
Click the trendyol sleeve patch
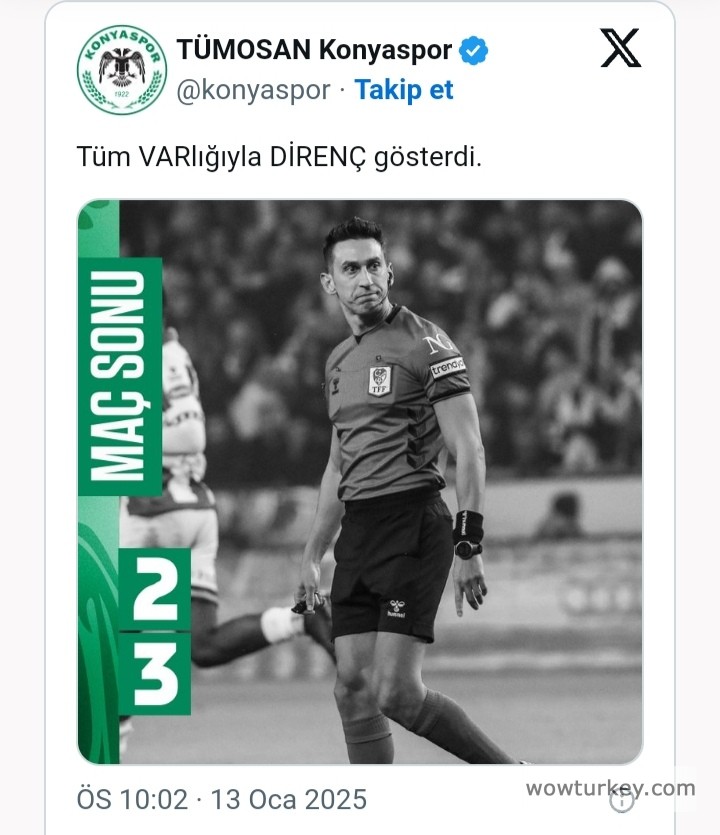[448, 367]
